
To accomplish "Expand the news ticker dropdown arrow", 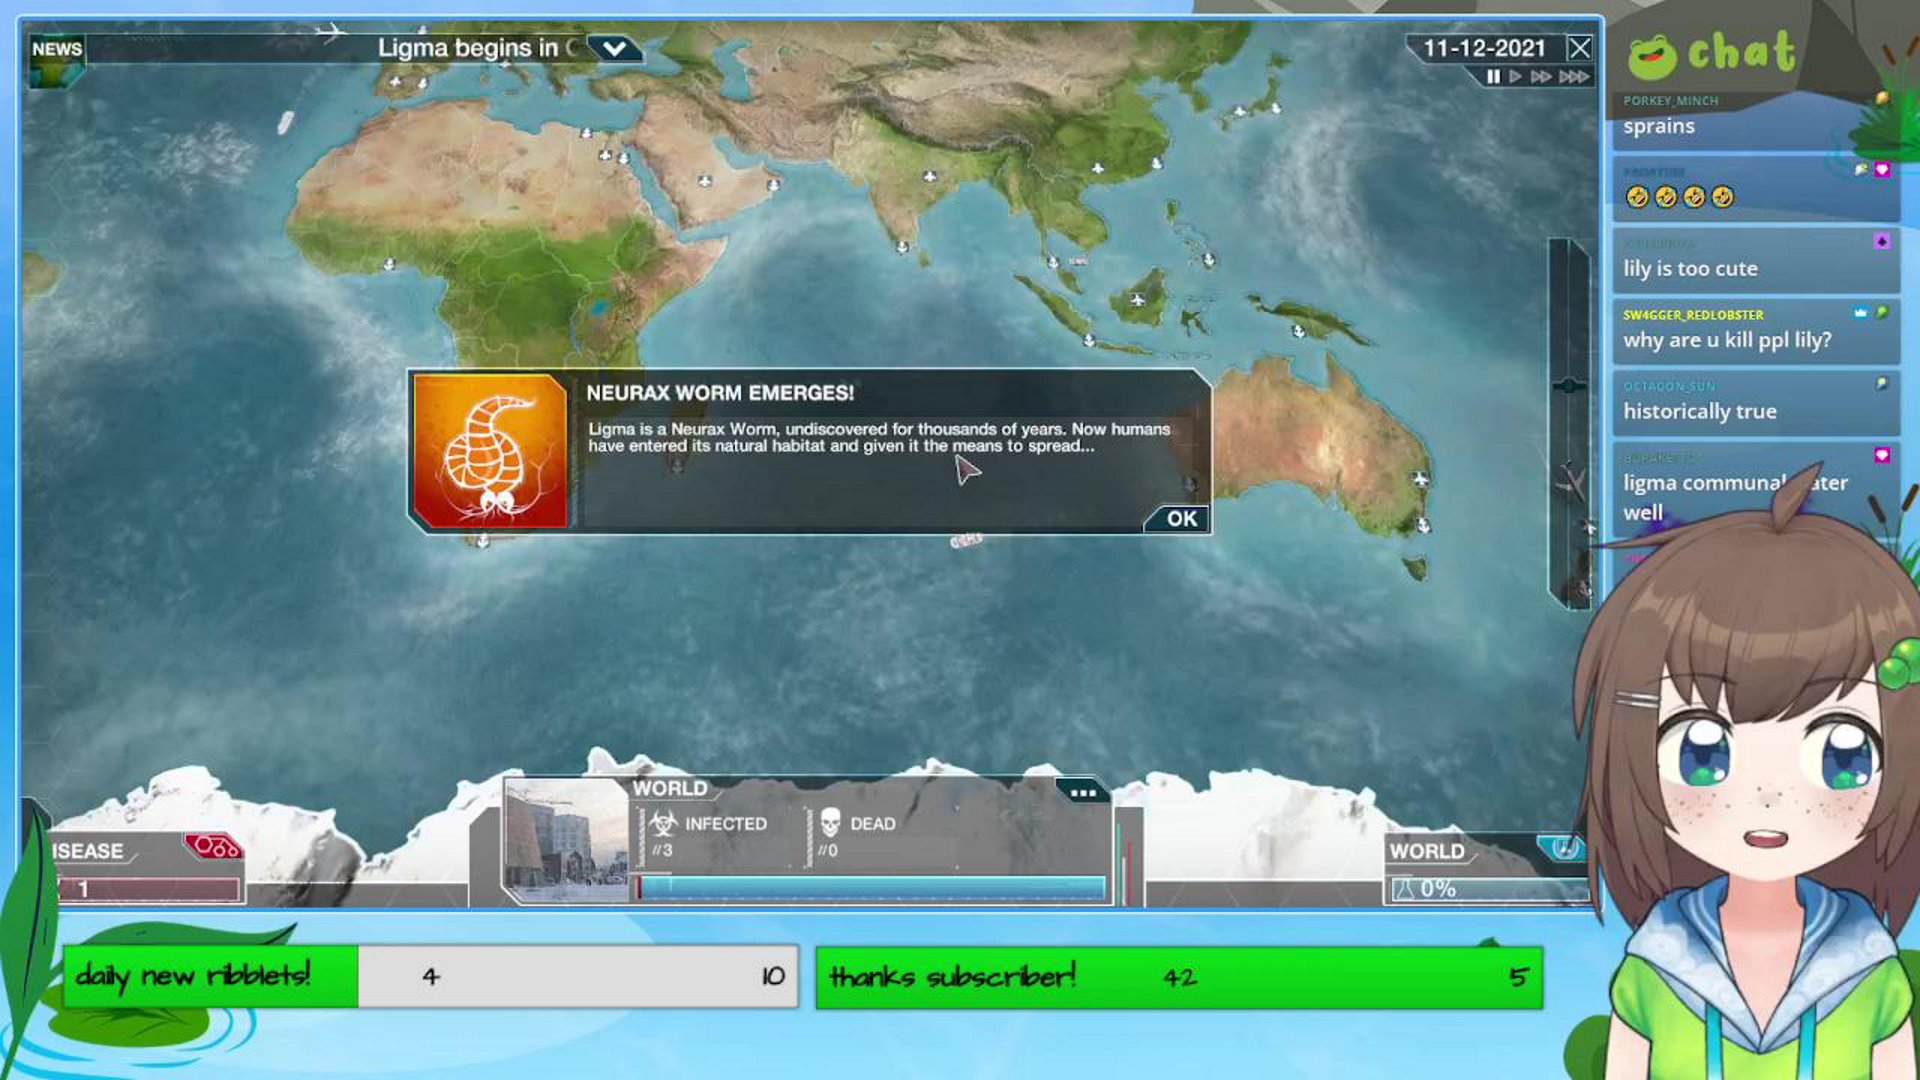I will point(613,48).
